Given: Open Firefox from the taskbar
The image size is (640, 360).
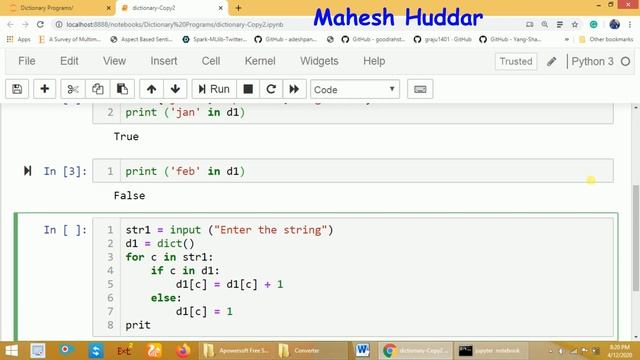Looking at the screenshot, I should [183, 351].
